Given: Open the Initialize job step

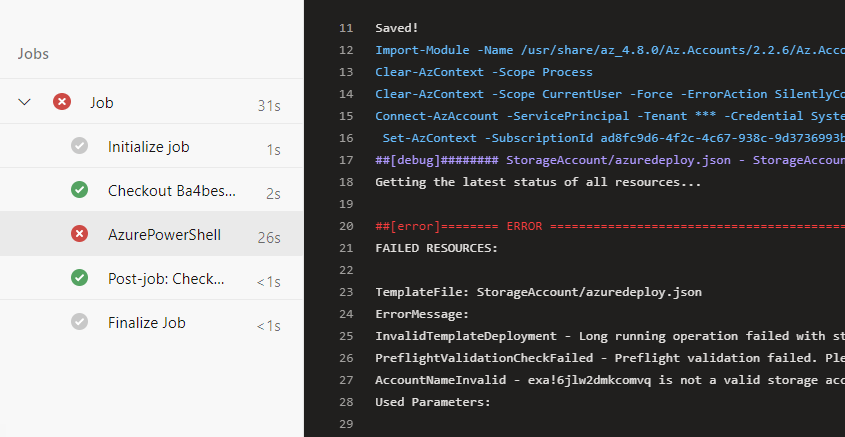Looking at the screenshot, I should click(x=151, y=145).
